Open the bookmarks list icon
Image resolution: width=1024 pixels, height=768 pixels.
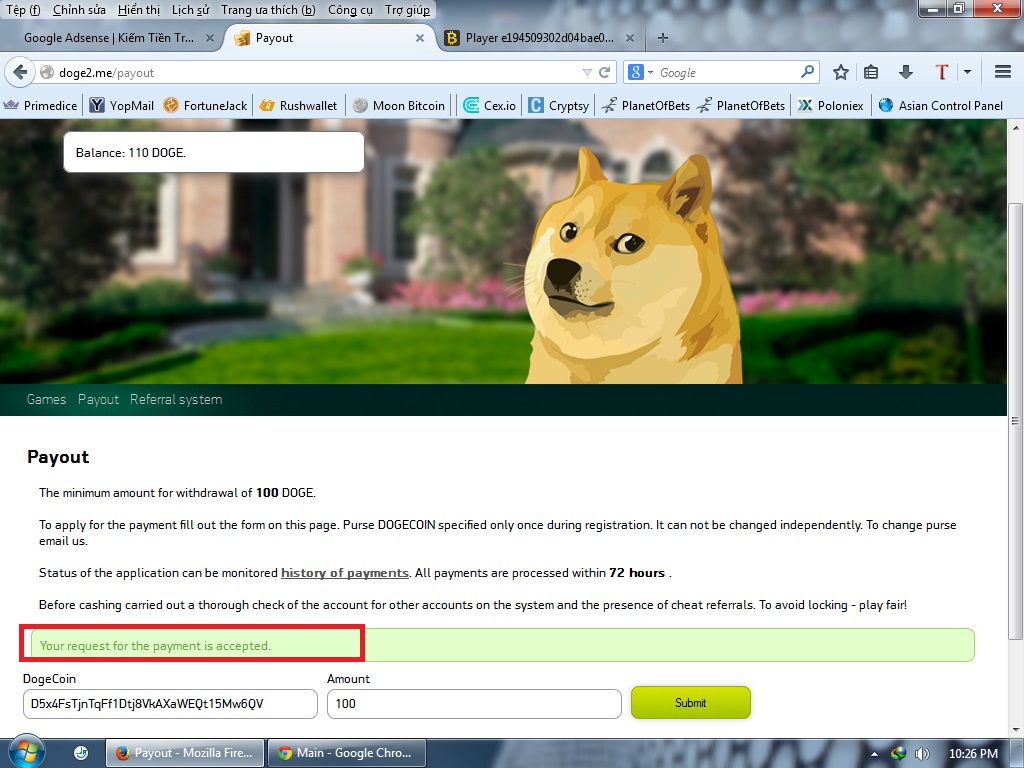(x=871, y=72)
